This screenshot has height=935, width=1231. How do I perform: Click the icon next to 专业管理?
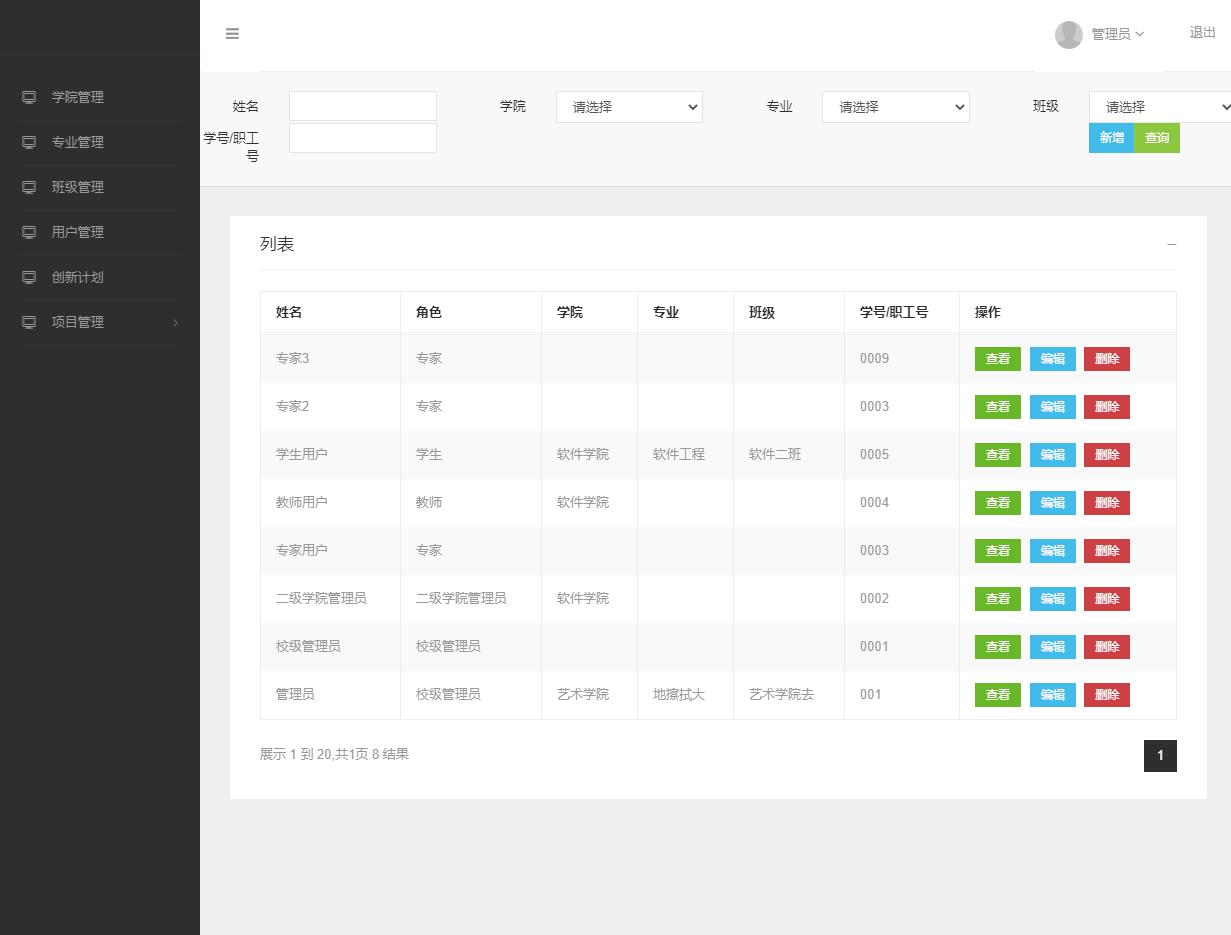28,141
